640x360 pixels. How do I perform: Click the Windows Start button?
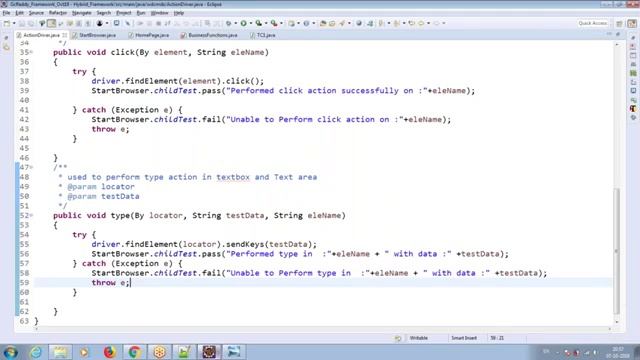tap(10, 352)
